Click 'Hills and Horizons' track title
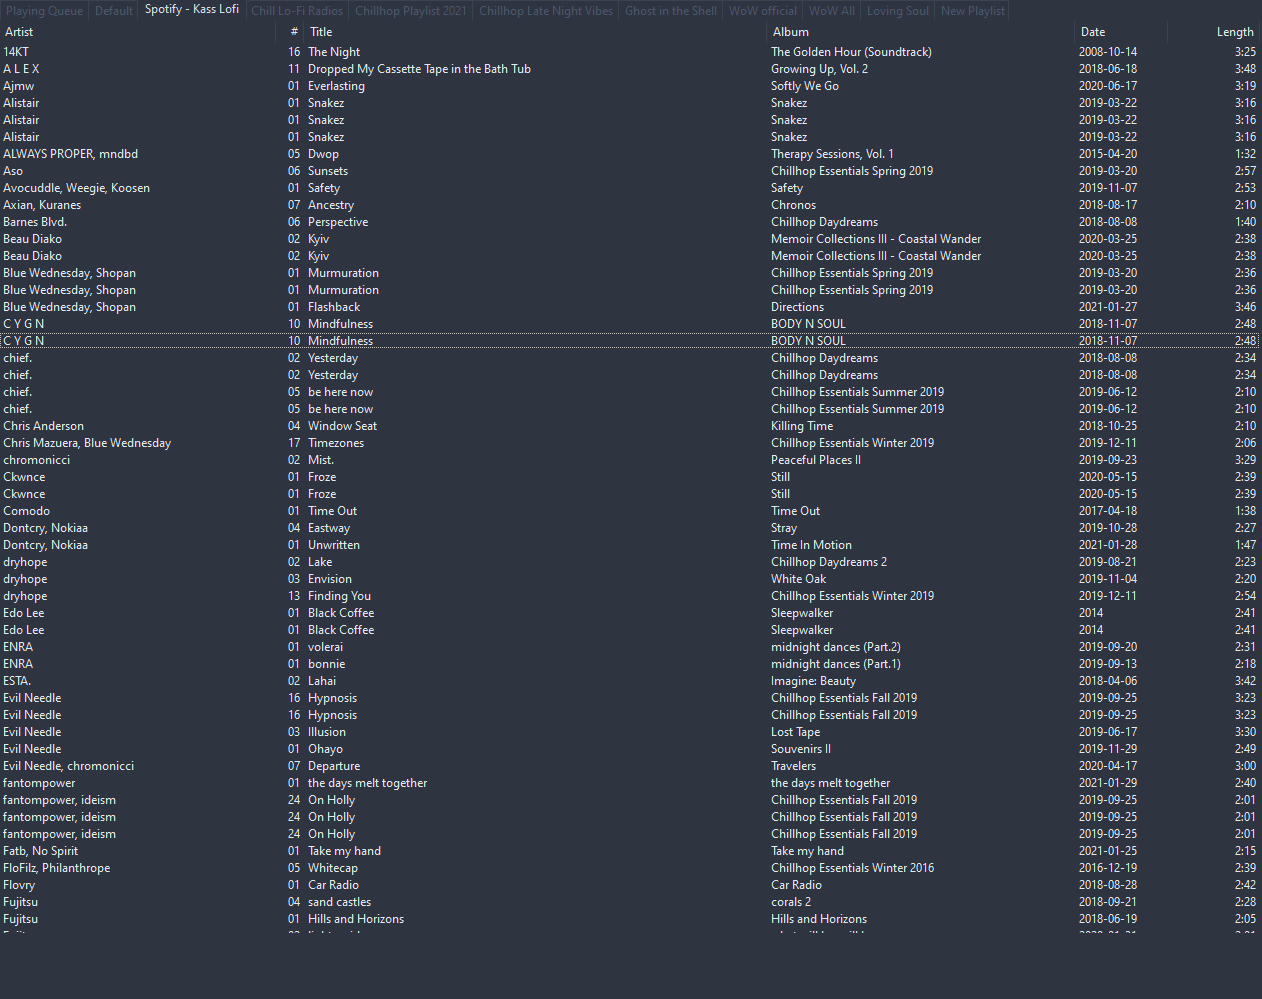This screenshot has height=999, width=1262. pyautogui.click(x=356, y=919)
